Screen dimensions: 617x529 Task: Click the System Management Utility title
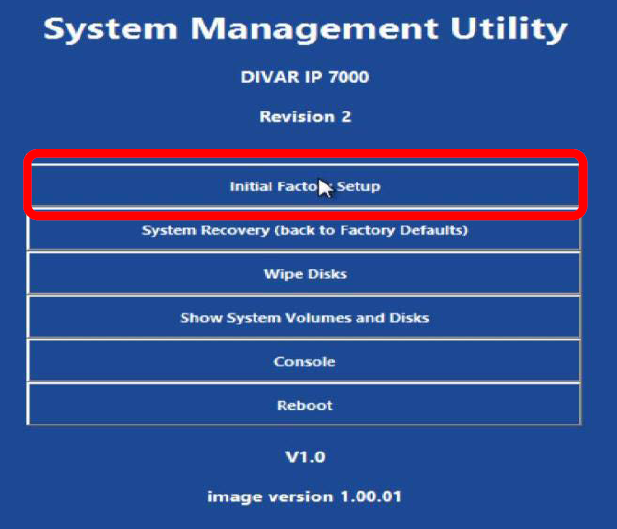[305, 30]
